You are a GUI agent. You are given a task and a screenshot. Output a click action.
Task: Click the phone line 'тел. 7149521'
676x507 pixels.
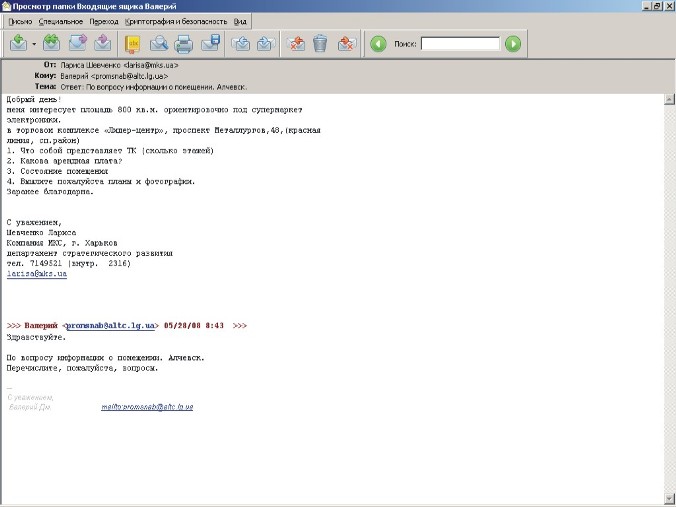pos(69,263)
